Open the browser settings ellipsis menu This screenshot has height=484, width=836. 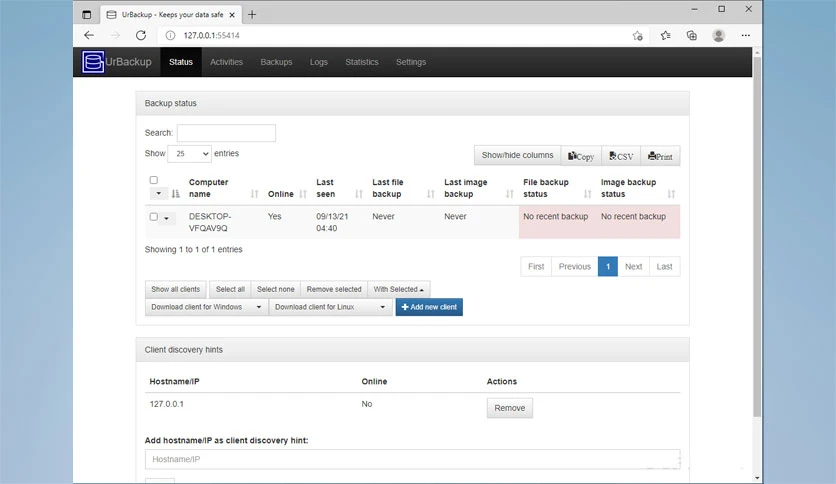point(745,35)
